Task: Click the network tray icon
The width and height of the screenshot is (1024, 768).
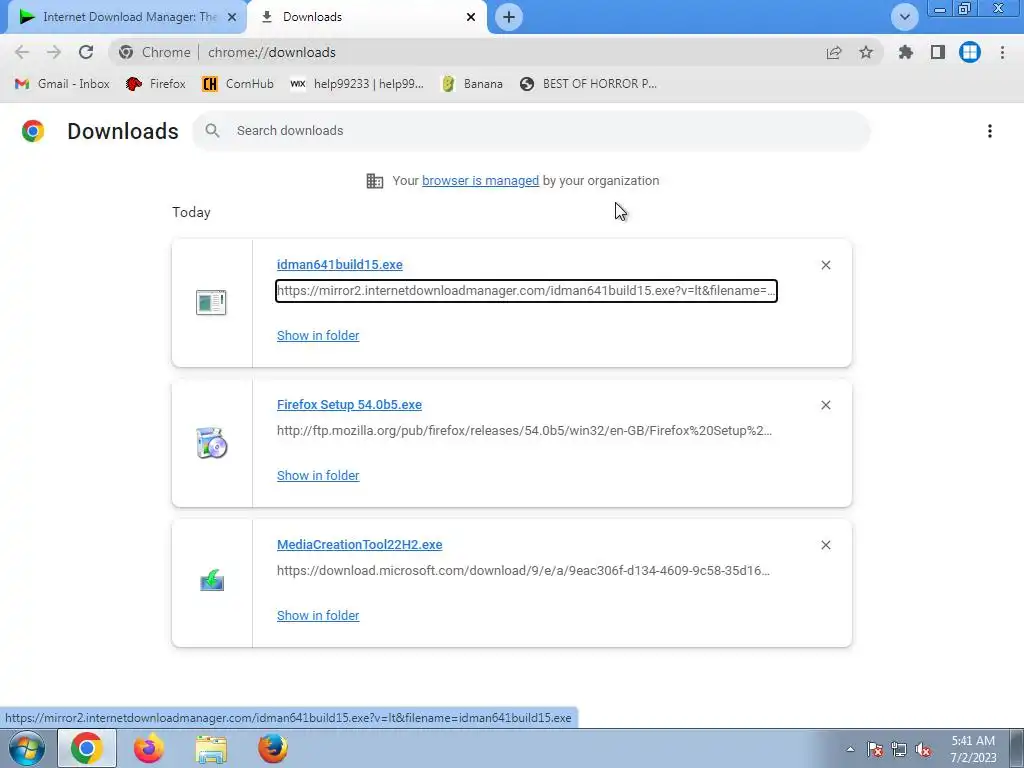Action: [899, 749]
